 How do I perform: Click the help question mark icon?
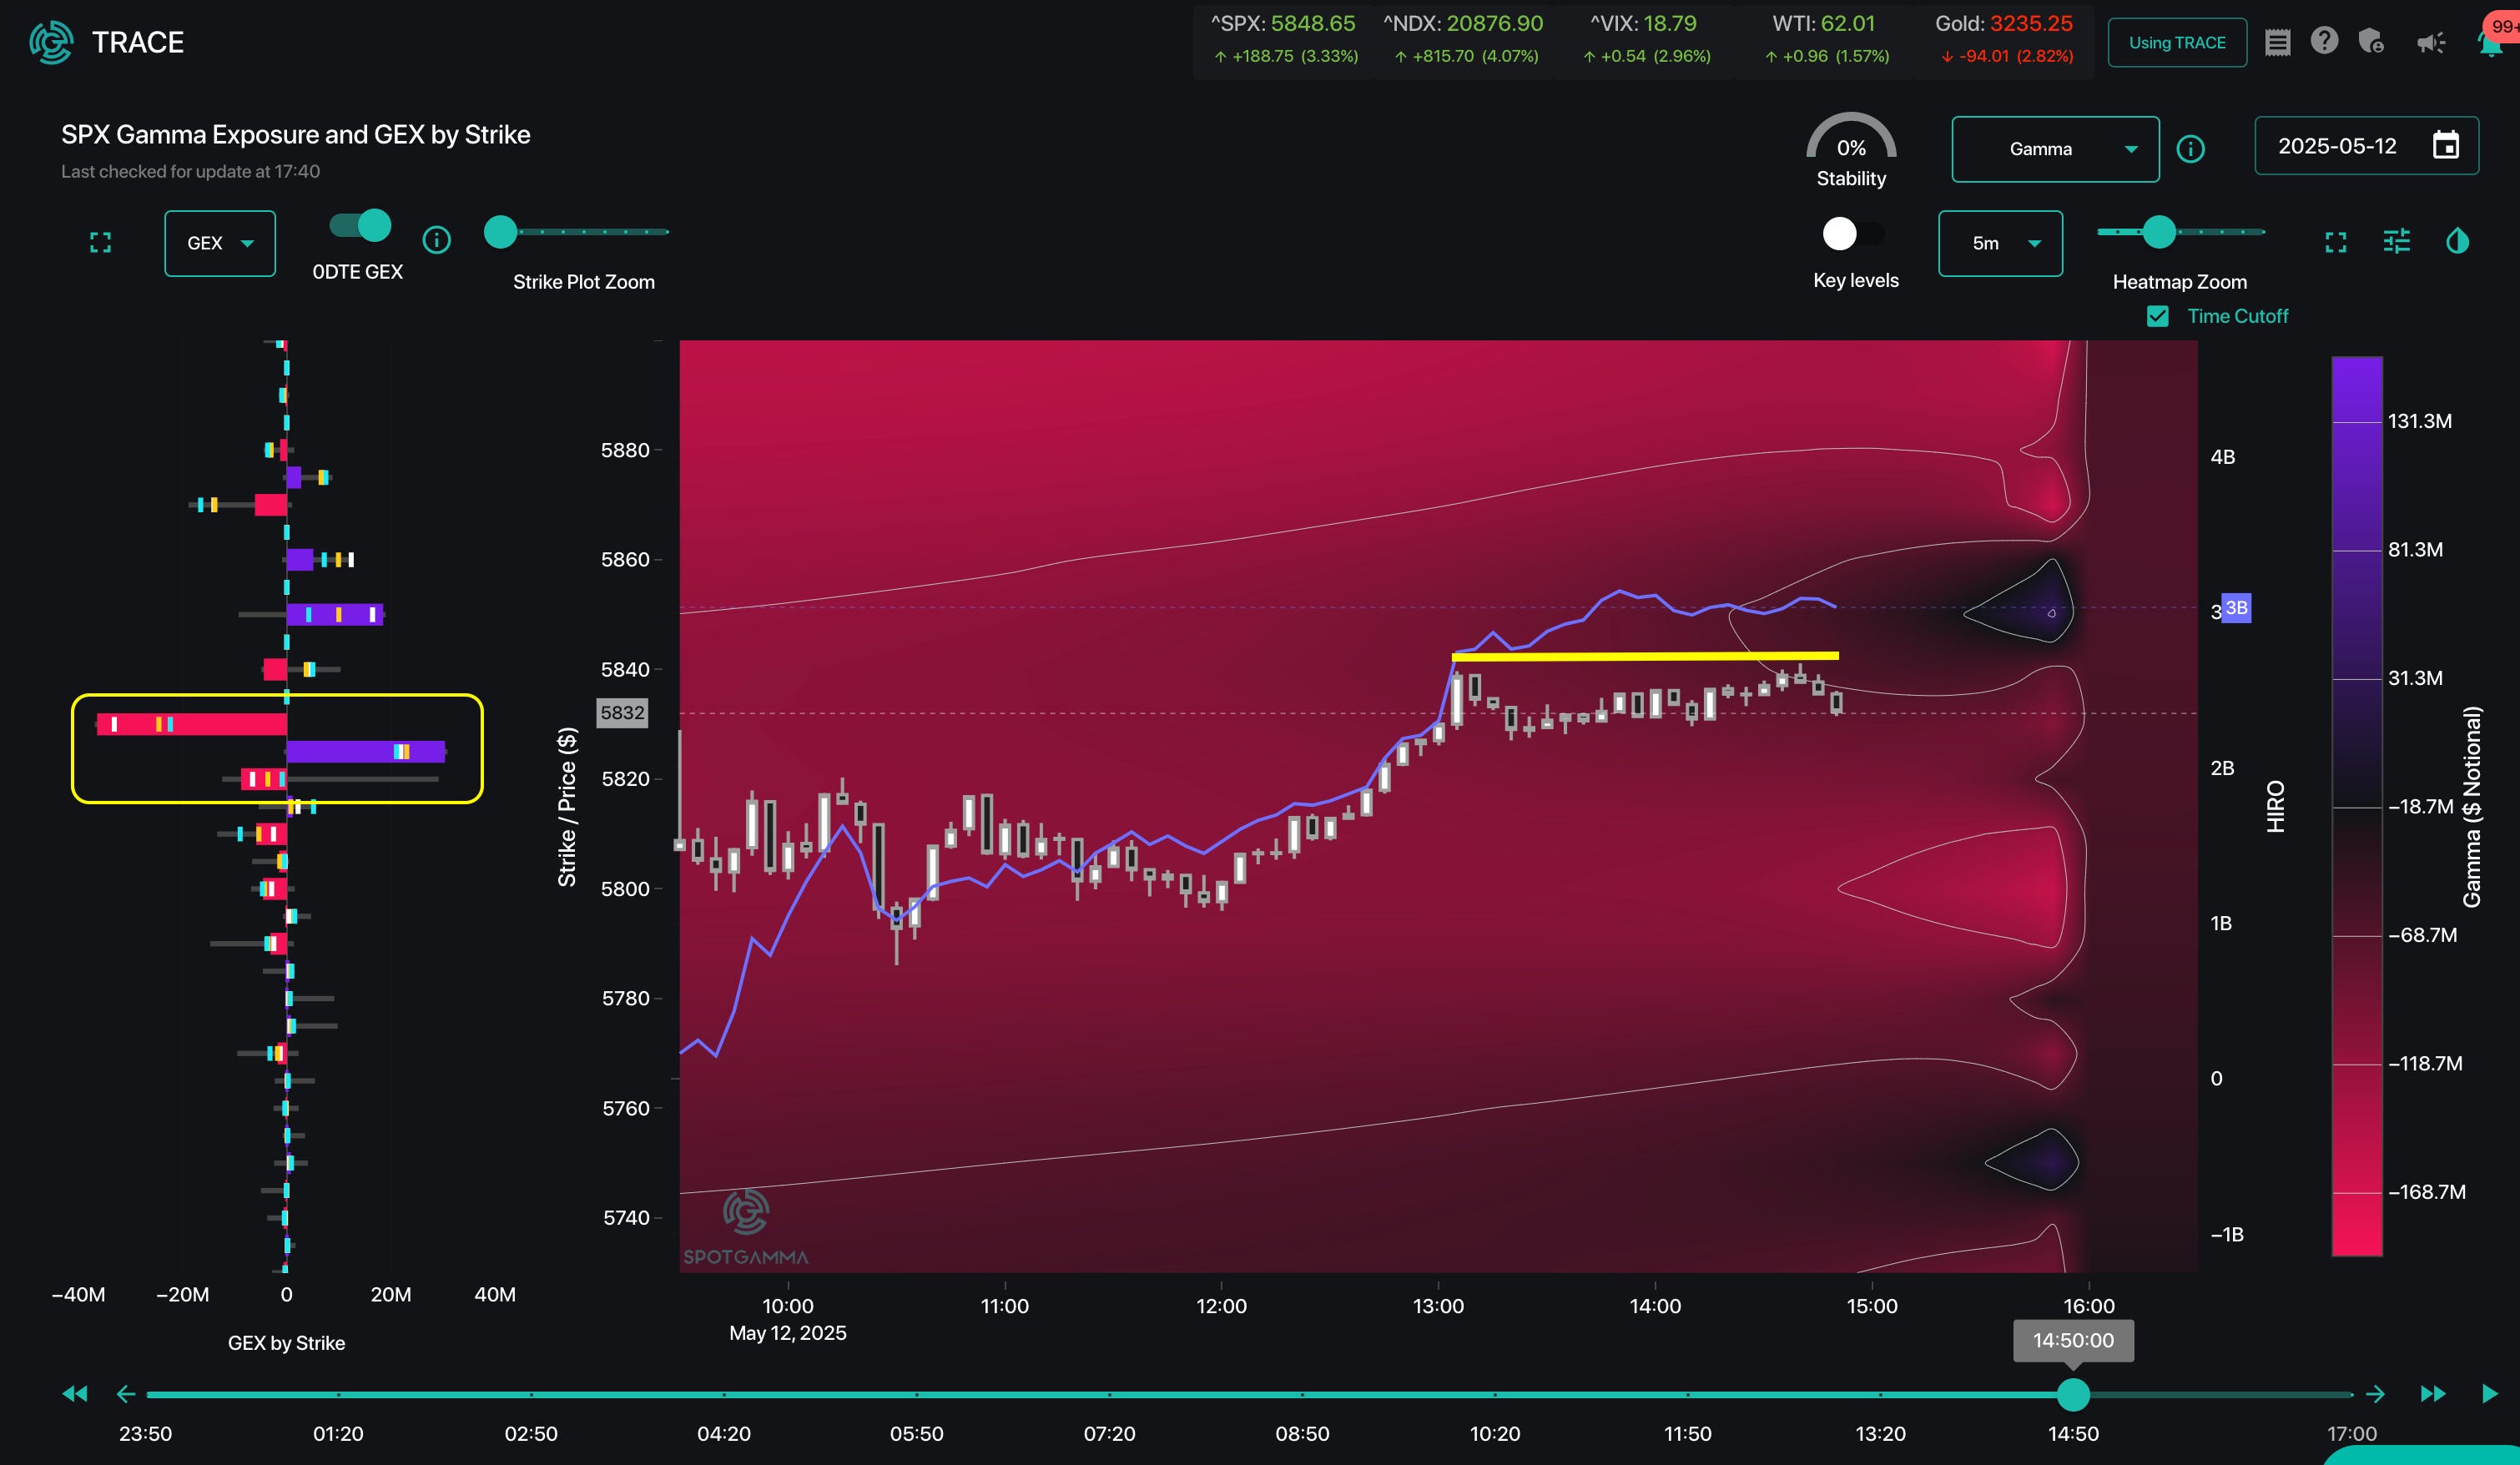pyautogui.click(x=2324, y=41)
